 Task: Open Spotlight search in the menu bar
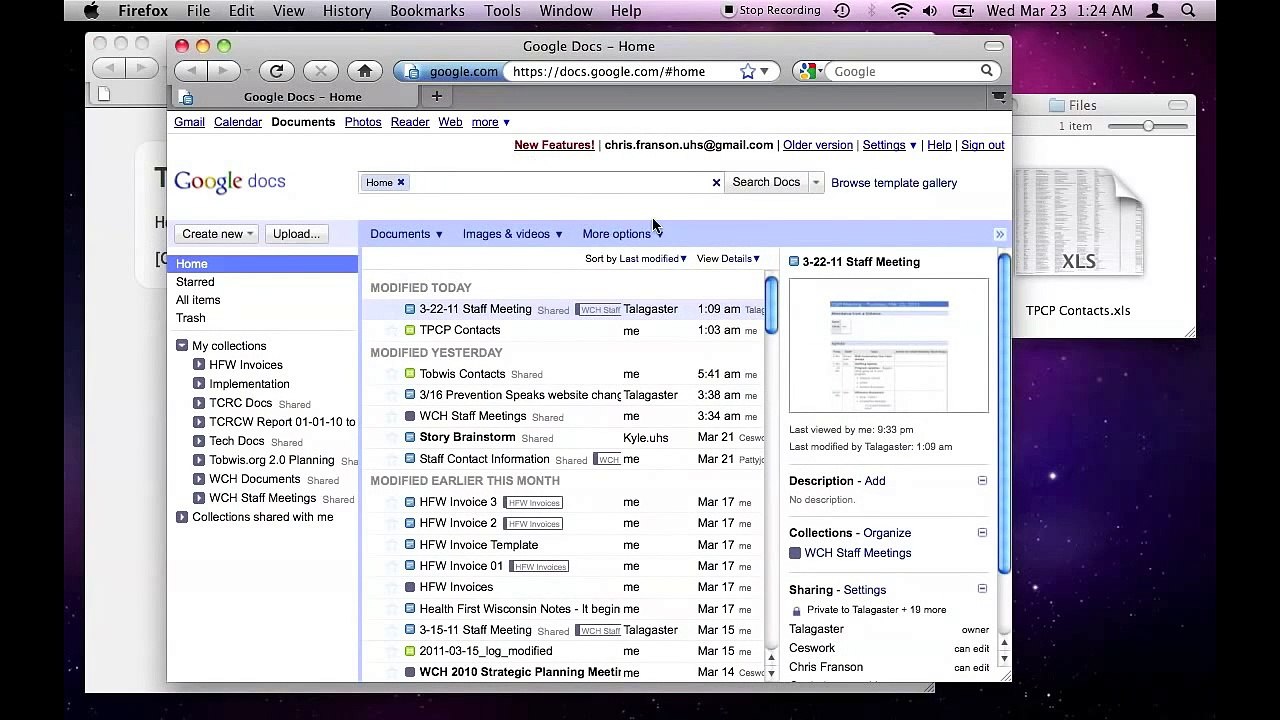[1188, 11]
